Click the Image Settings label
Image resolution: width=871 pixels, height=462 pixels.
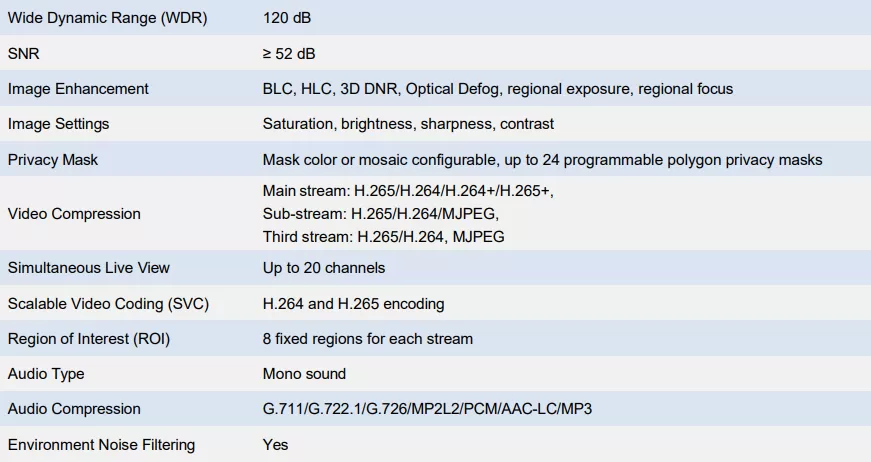[x=58, y=124]
